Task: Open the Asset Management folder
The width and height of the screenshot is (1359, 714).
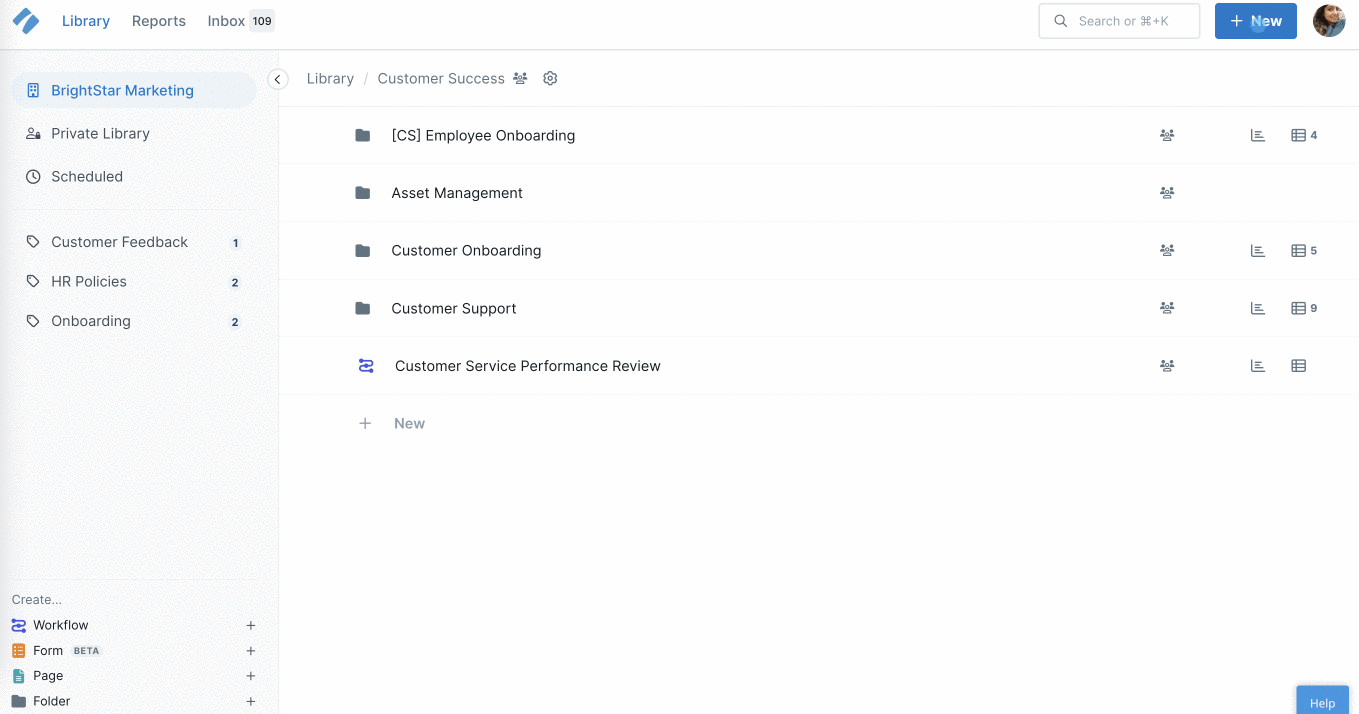Action: click(457, 193)
